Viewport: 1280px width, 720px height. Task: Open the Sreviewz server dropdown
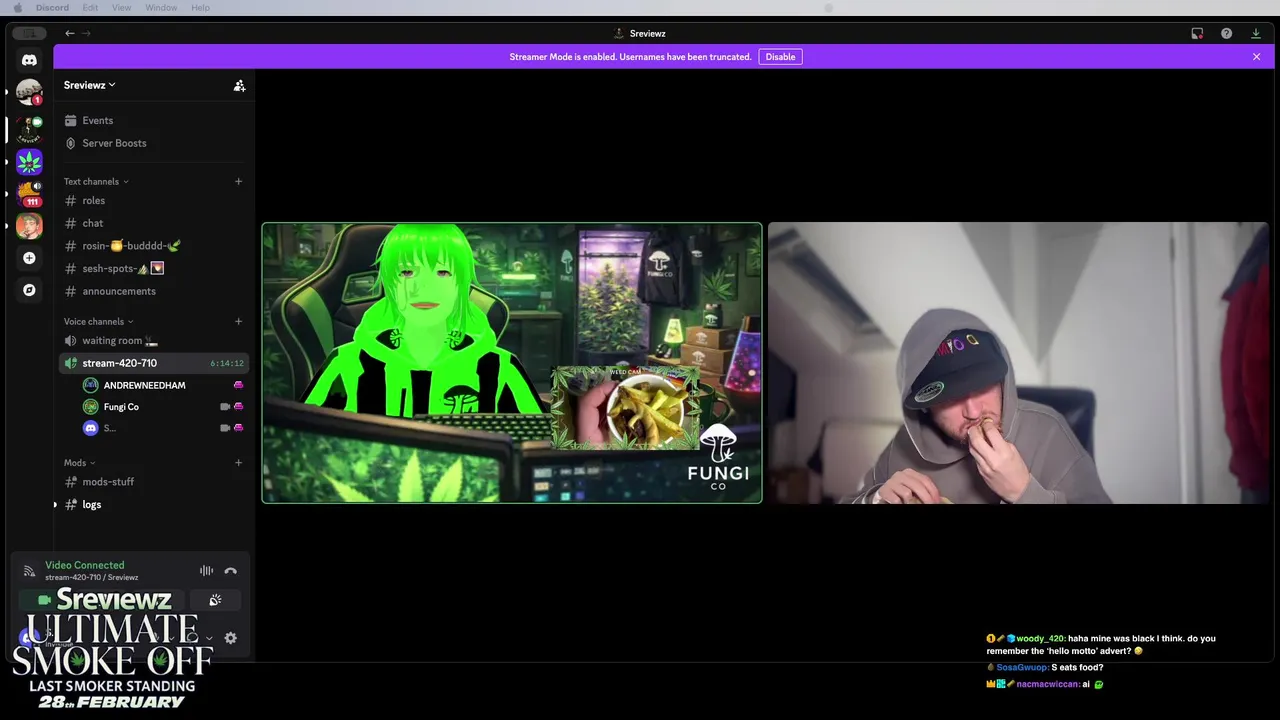point(90,85)
